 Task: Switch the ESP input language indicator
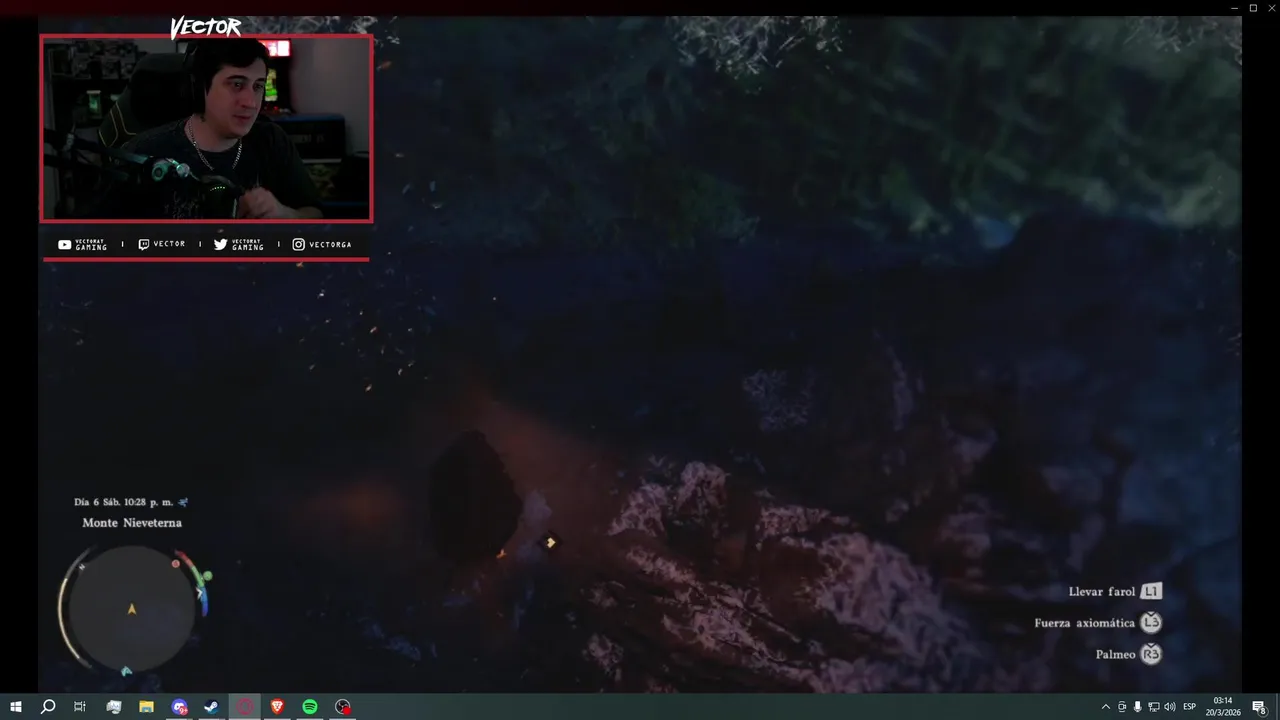(x=1190, y=707)
